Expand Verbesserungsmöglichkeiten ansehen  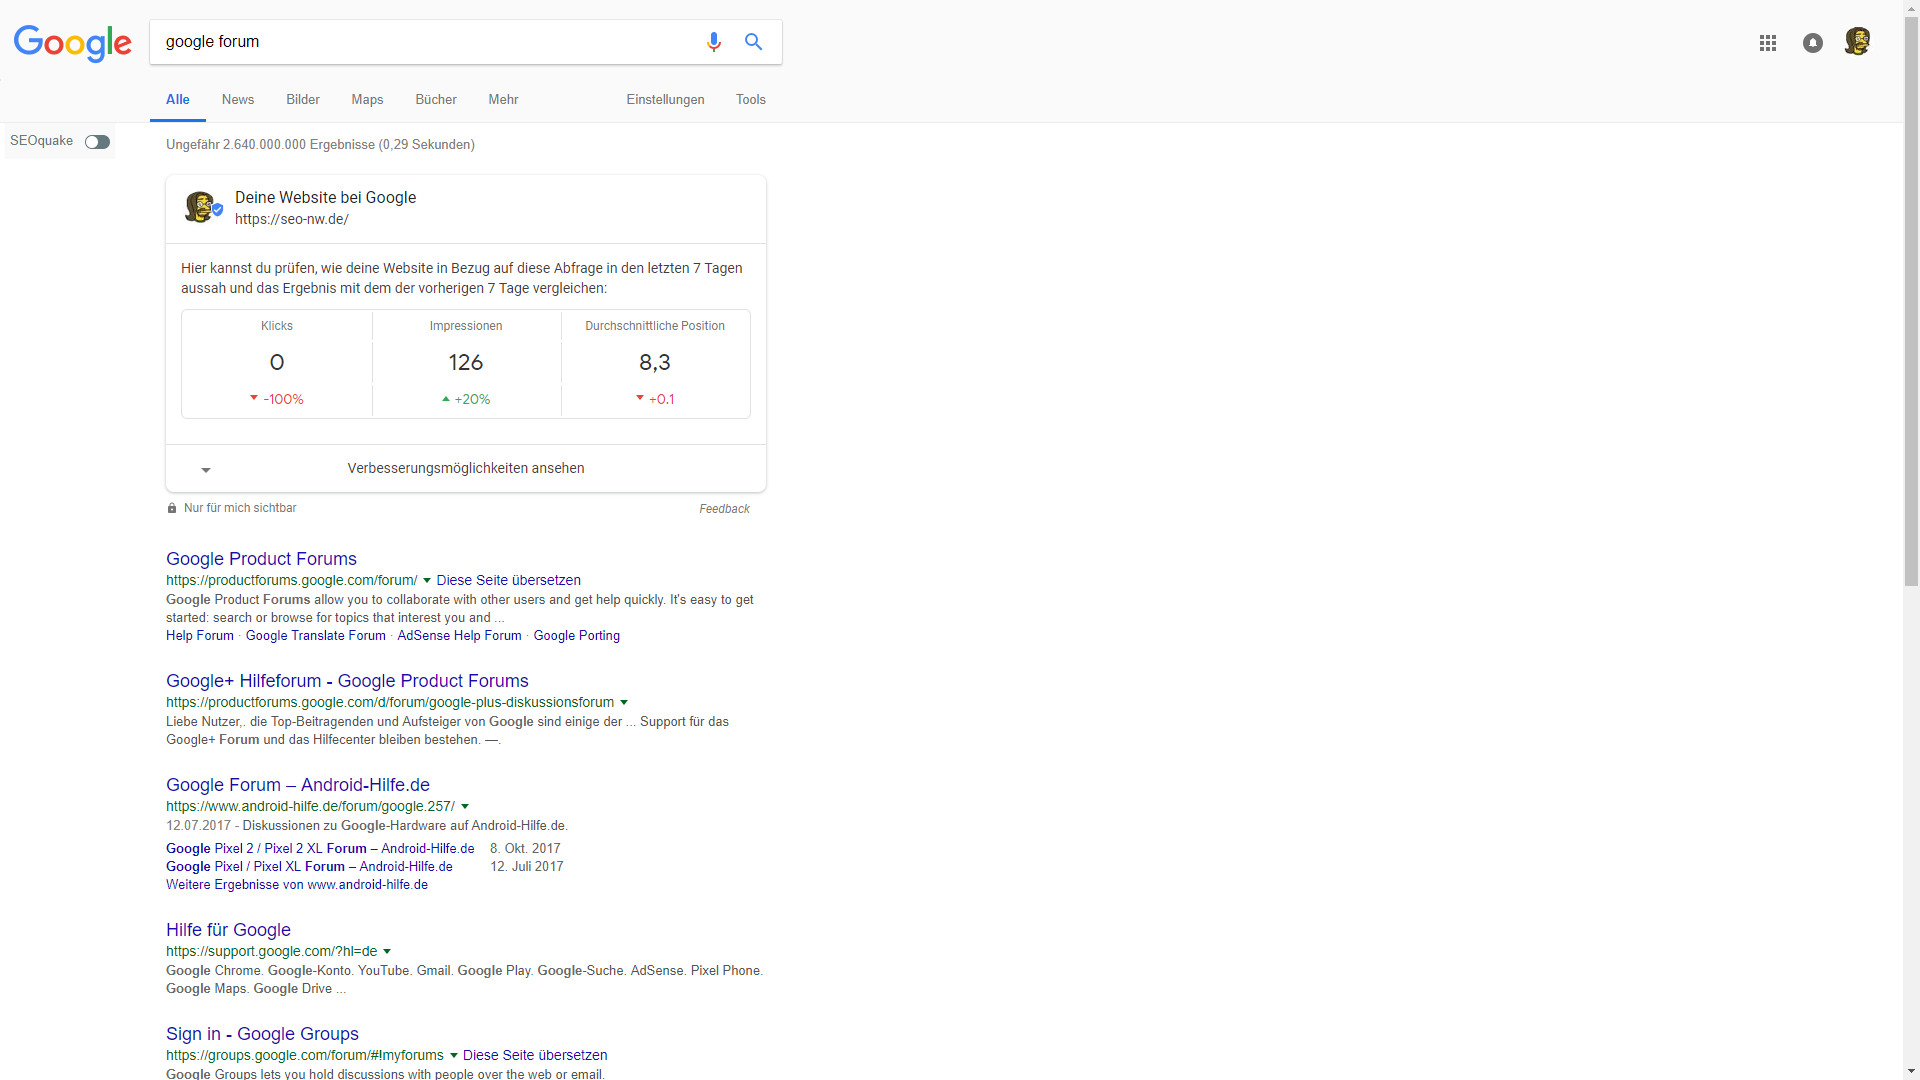pyautogui.click(x=466, y=468)
